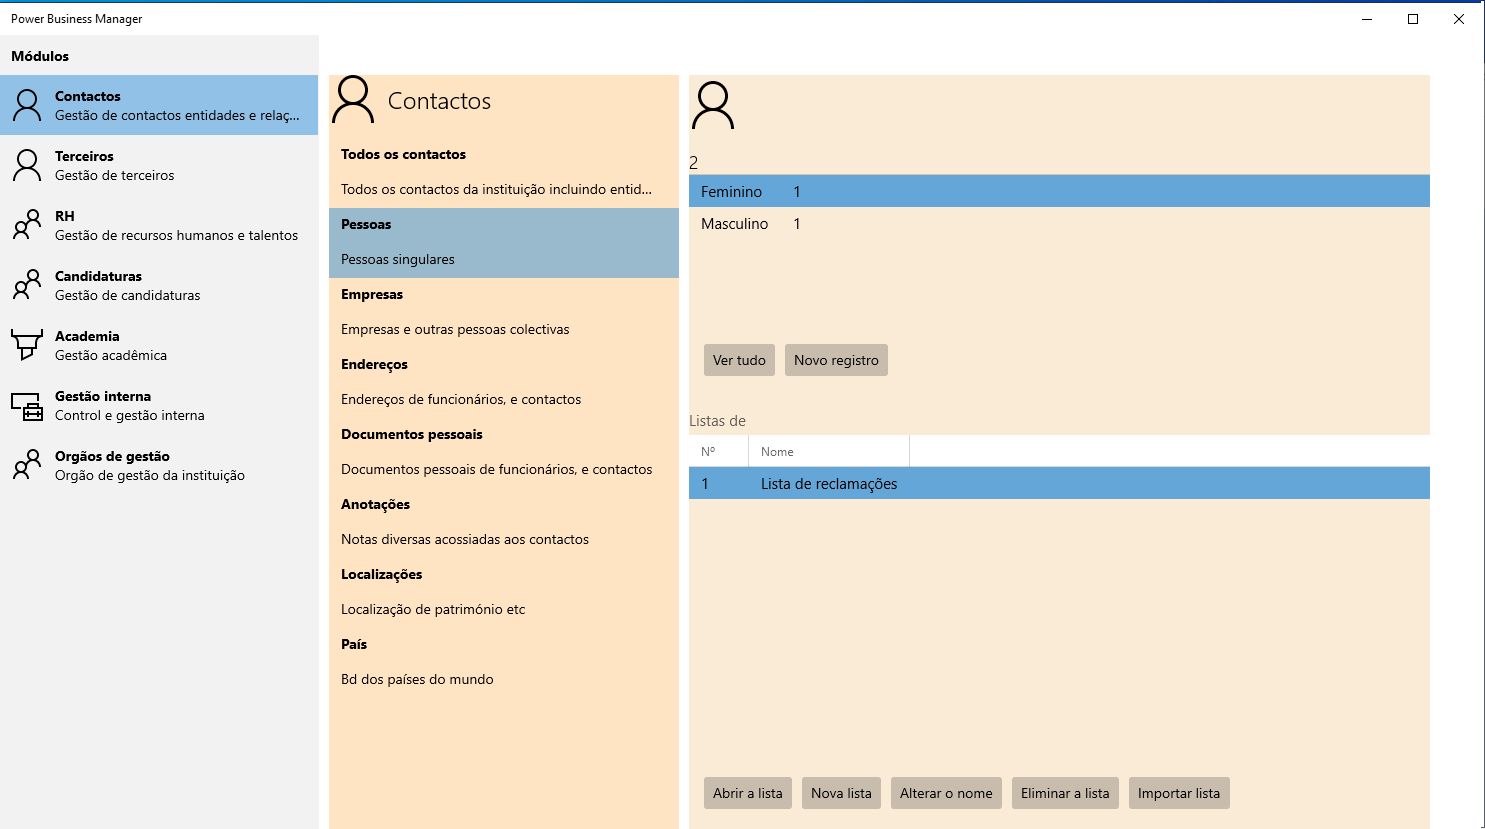
Task: Click 'Notas diversas acossiadas aos contactos' text
Action: [465, 539]
